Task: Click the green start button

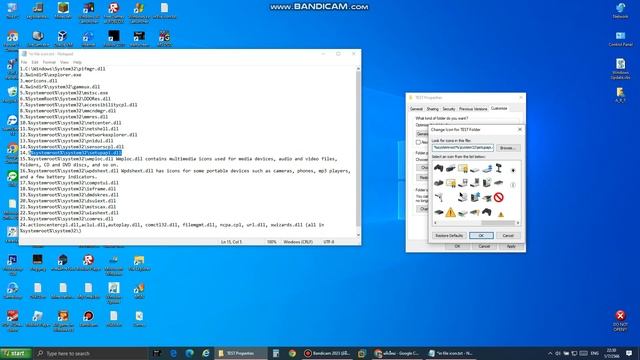Action: [16, 353]
